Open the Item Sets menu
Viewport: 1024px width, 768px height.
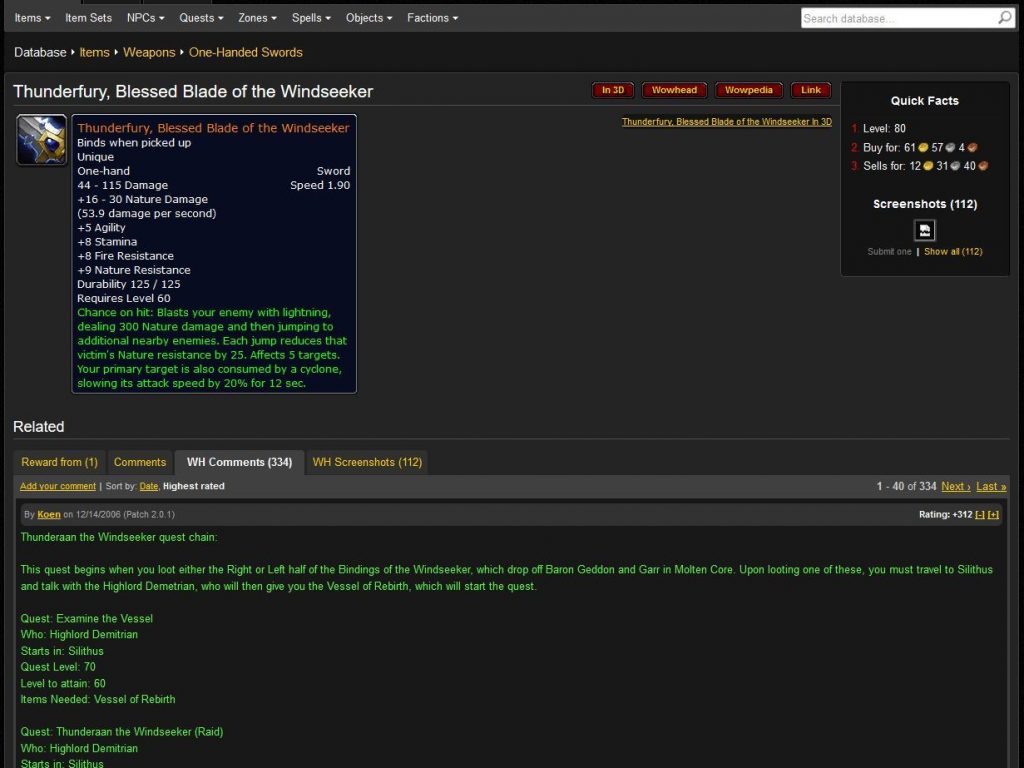[88, 18]
